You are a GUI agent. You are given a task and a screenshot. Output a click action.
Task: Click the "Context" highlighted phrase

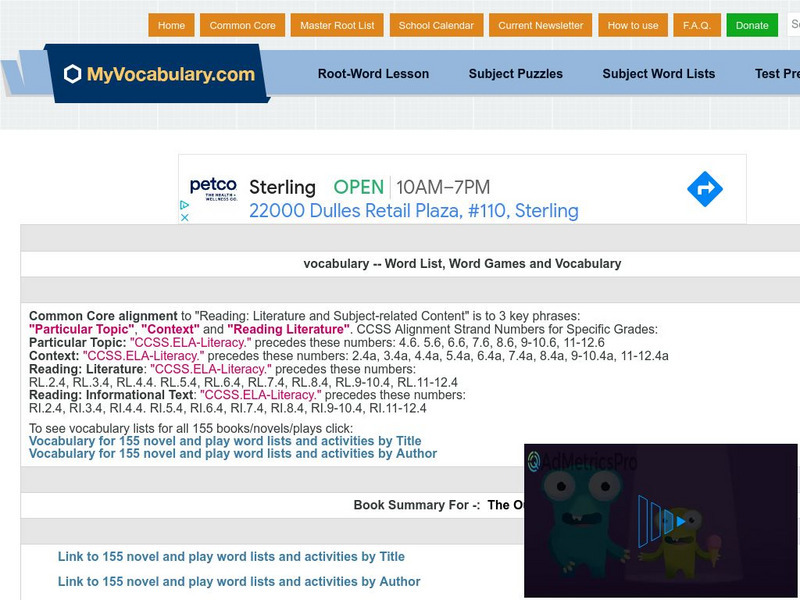[x=170, y=329]
